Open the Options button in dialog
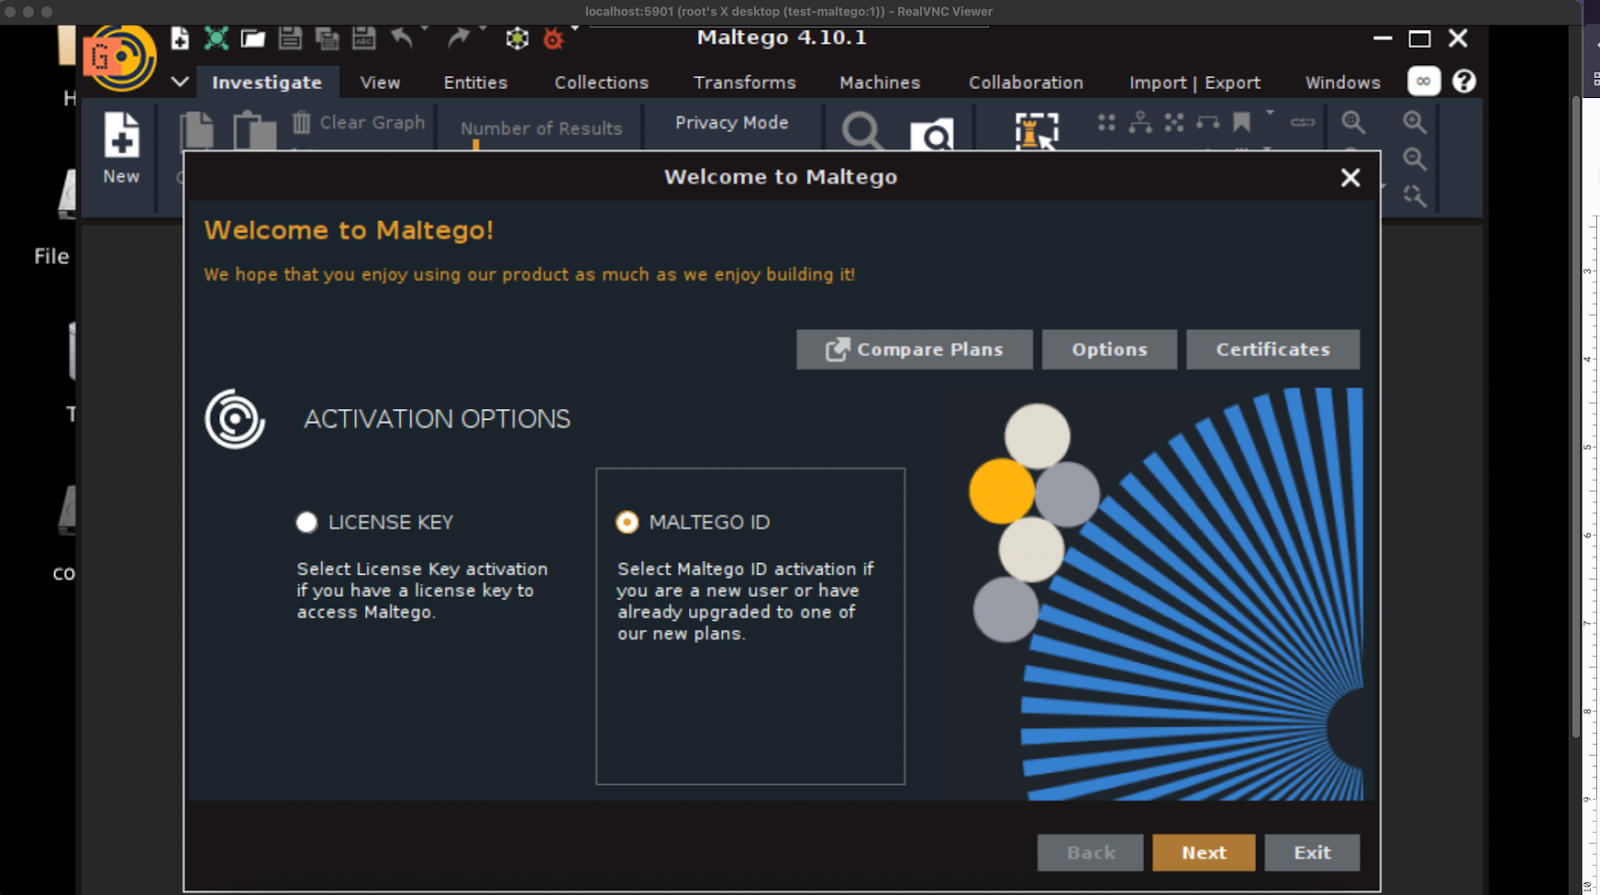1600x895 pixels. pos(1110,350)
